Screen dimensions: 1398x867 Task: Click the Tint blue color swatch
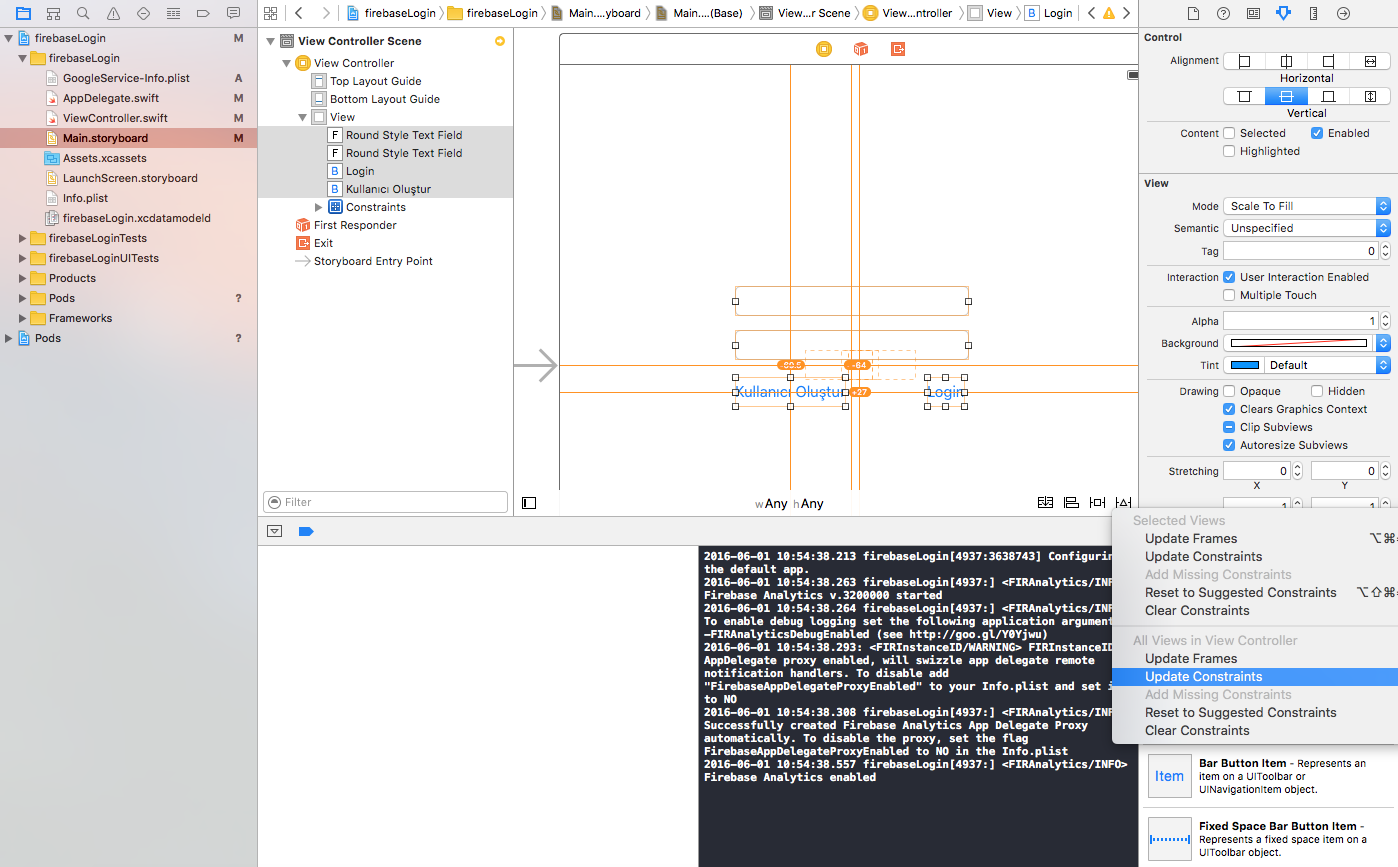[1244, 365]
